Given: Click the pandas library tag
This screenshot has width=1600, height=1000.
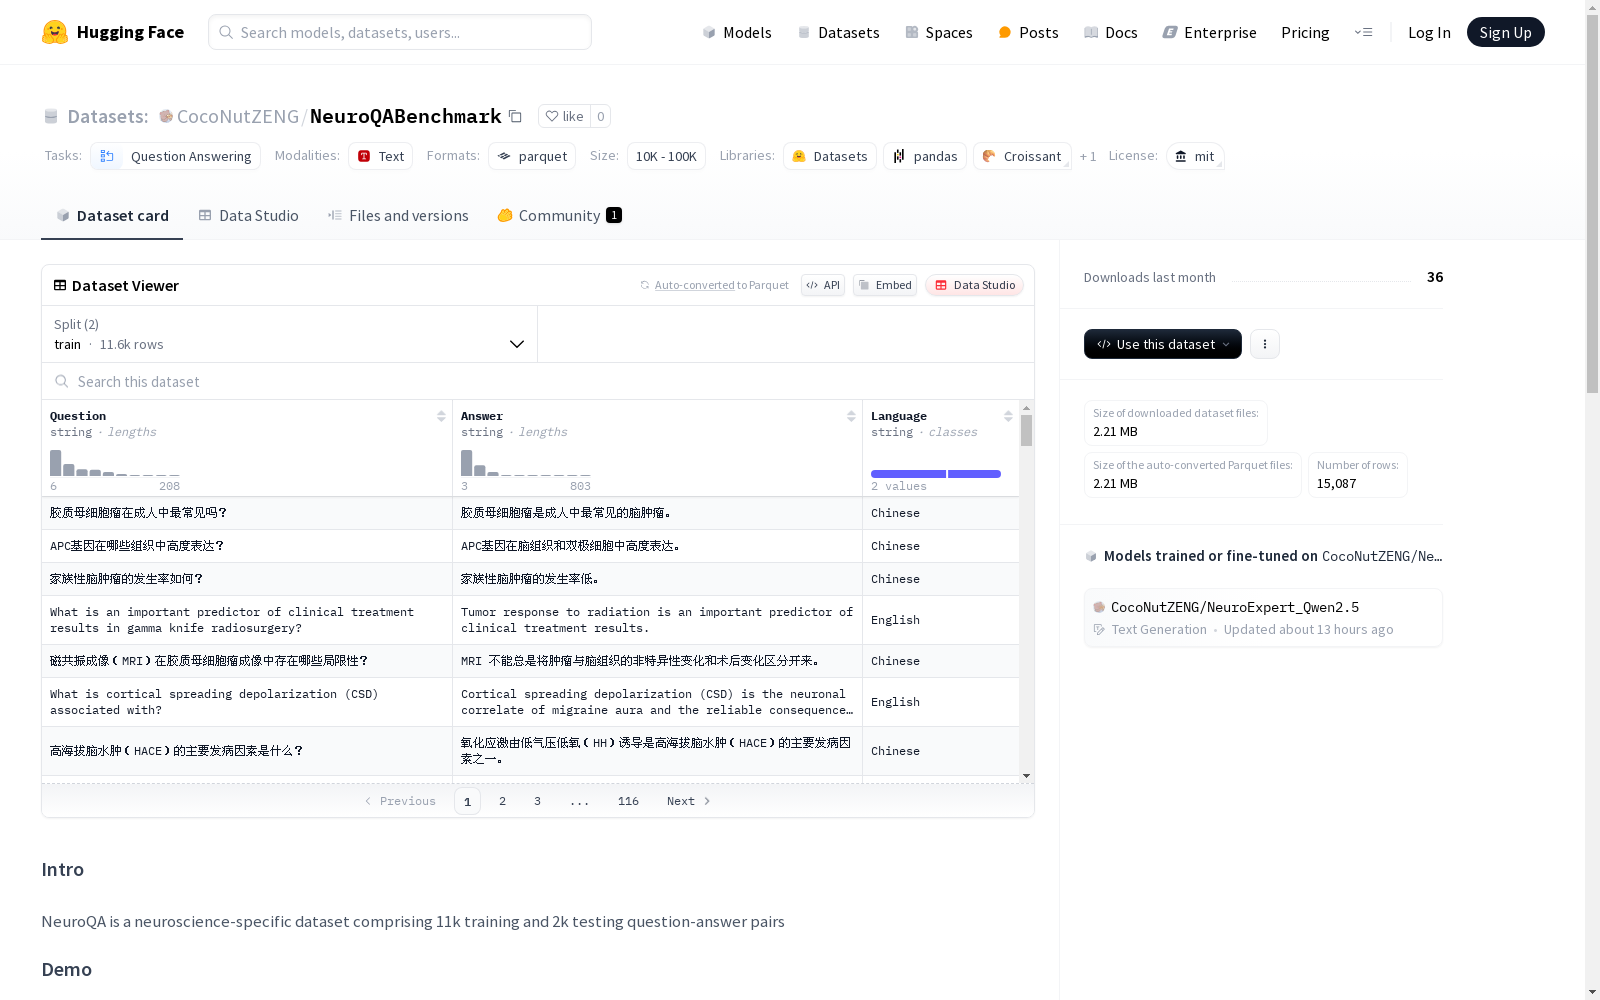Looking at the screenshot, I should [x=925, y=156].
